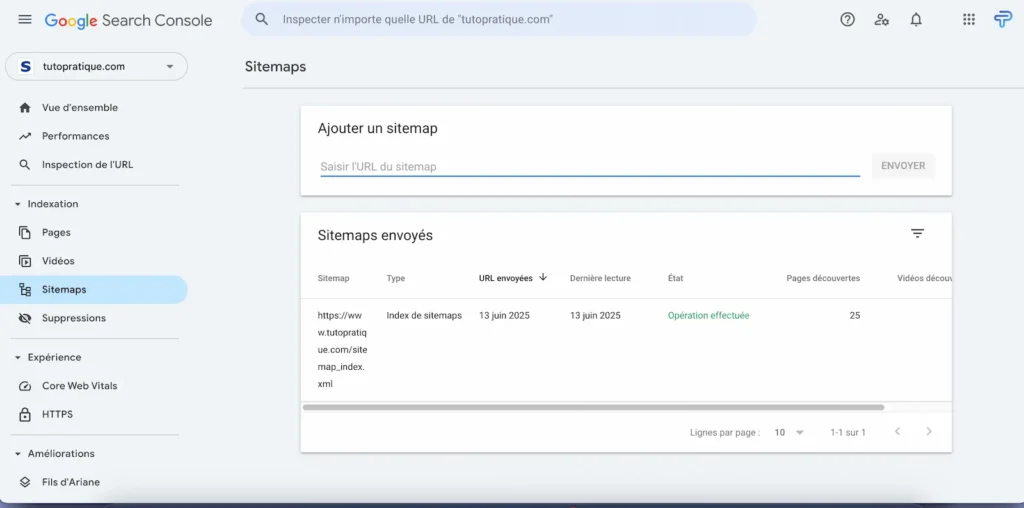Click the Pages documents icon
The image size is (1024, 508).
[25, 232]
